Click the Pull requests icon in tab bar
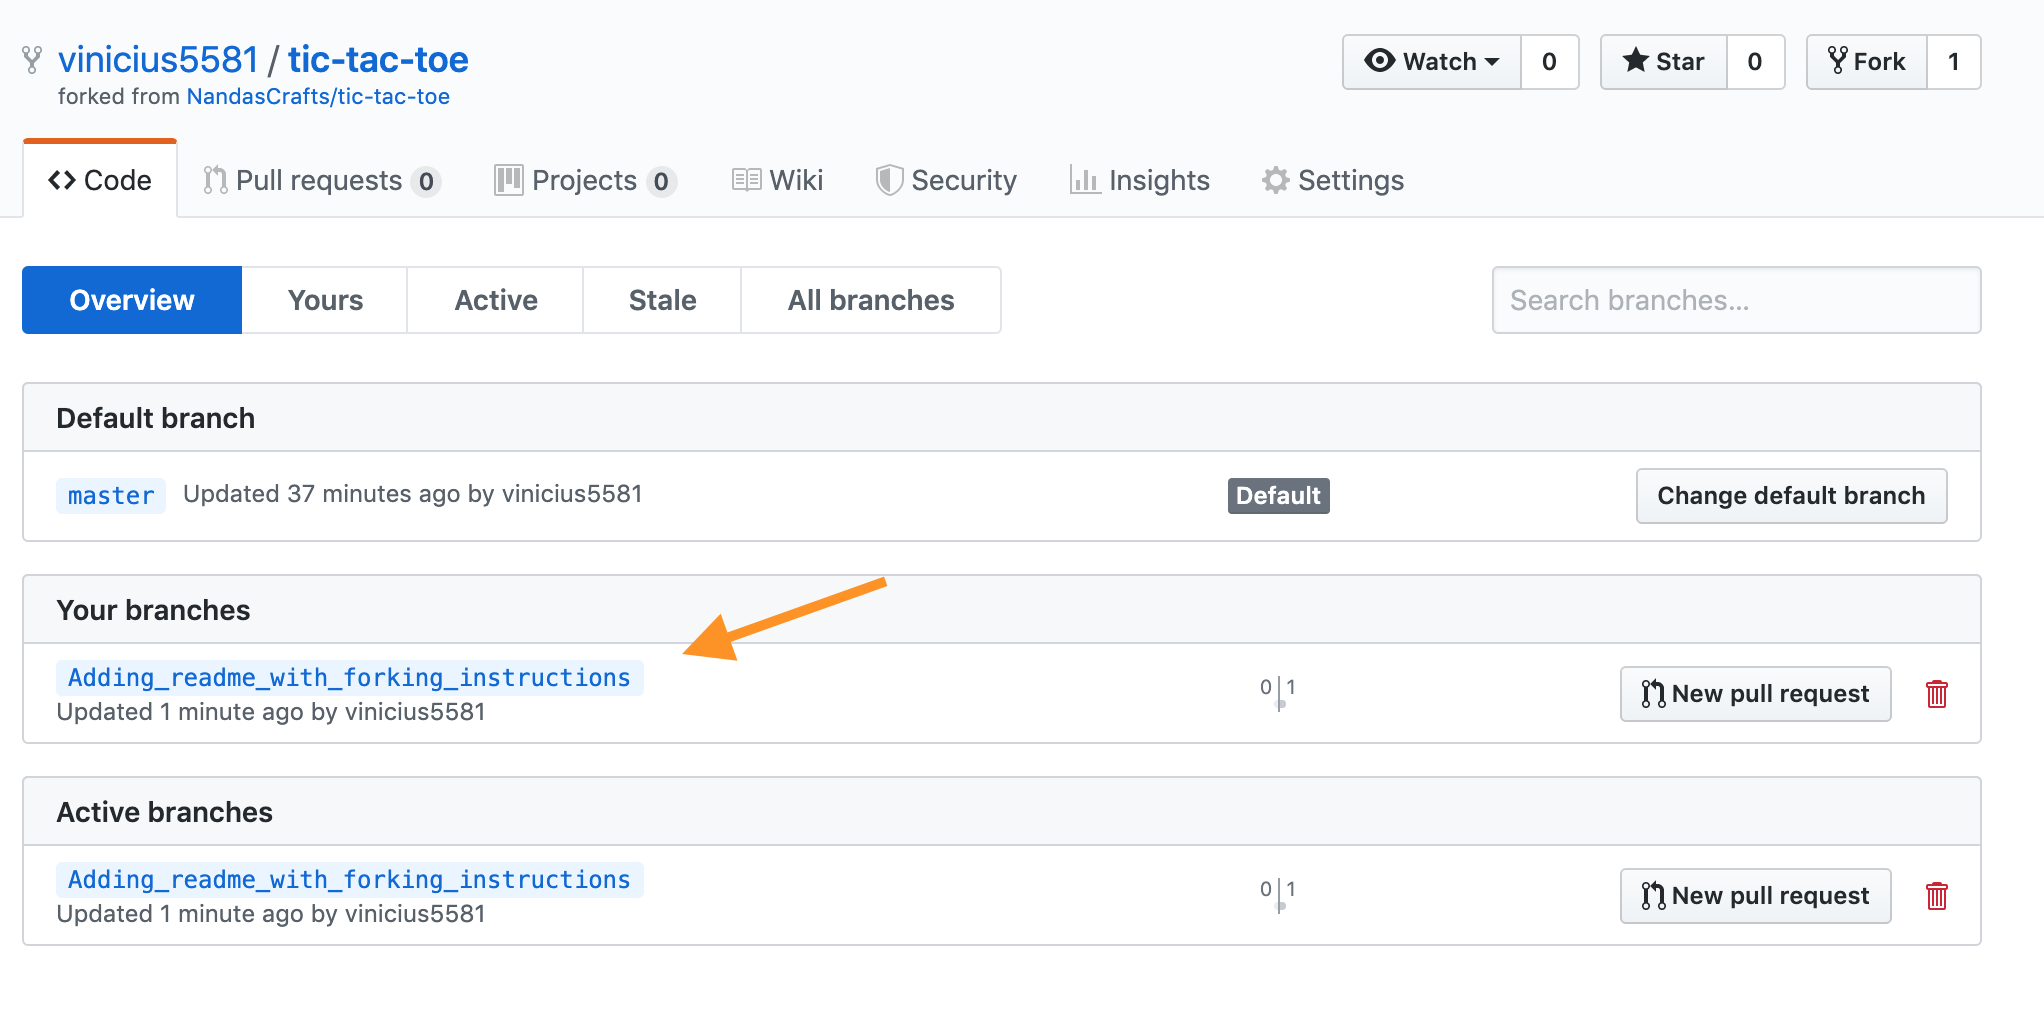The height and width of the screenshot is (1012, 2044). (215, 180)
